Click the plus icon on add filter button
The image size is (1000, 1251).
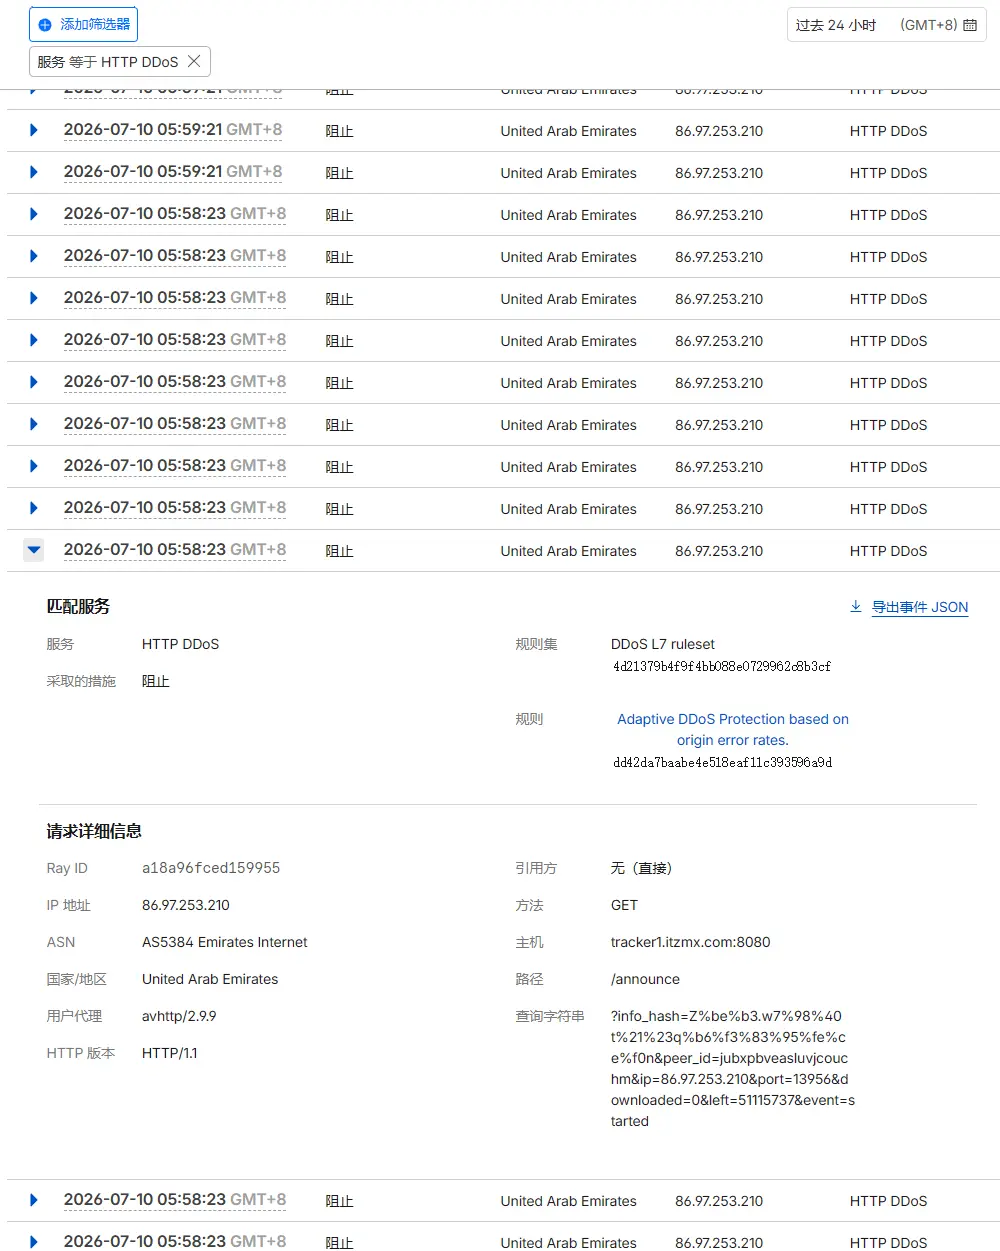[44, 25]
